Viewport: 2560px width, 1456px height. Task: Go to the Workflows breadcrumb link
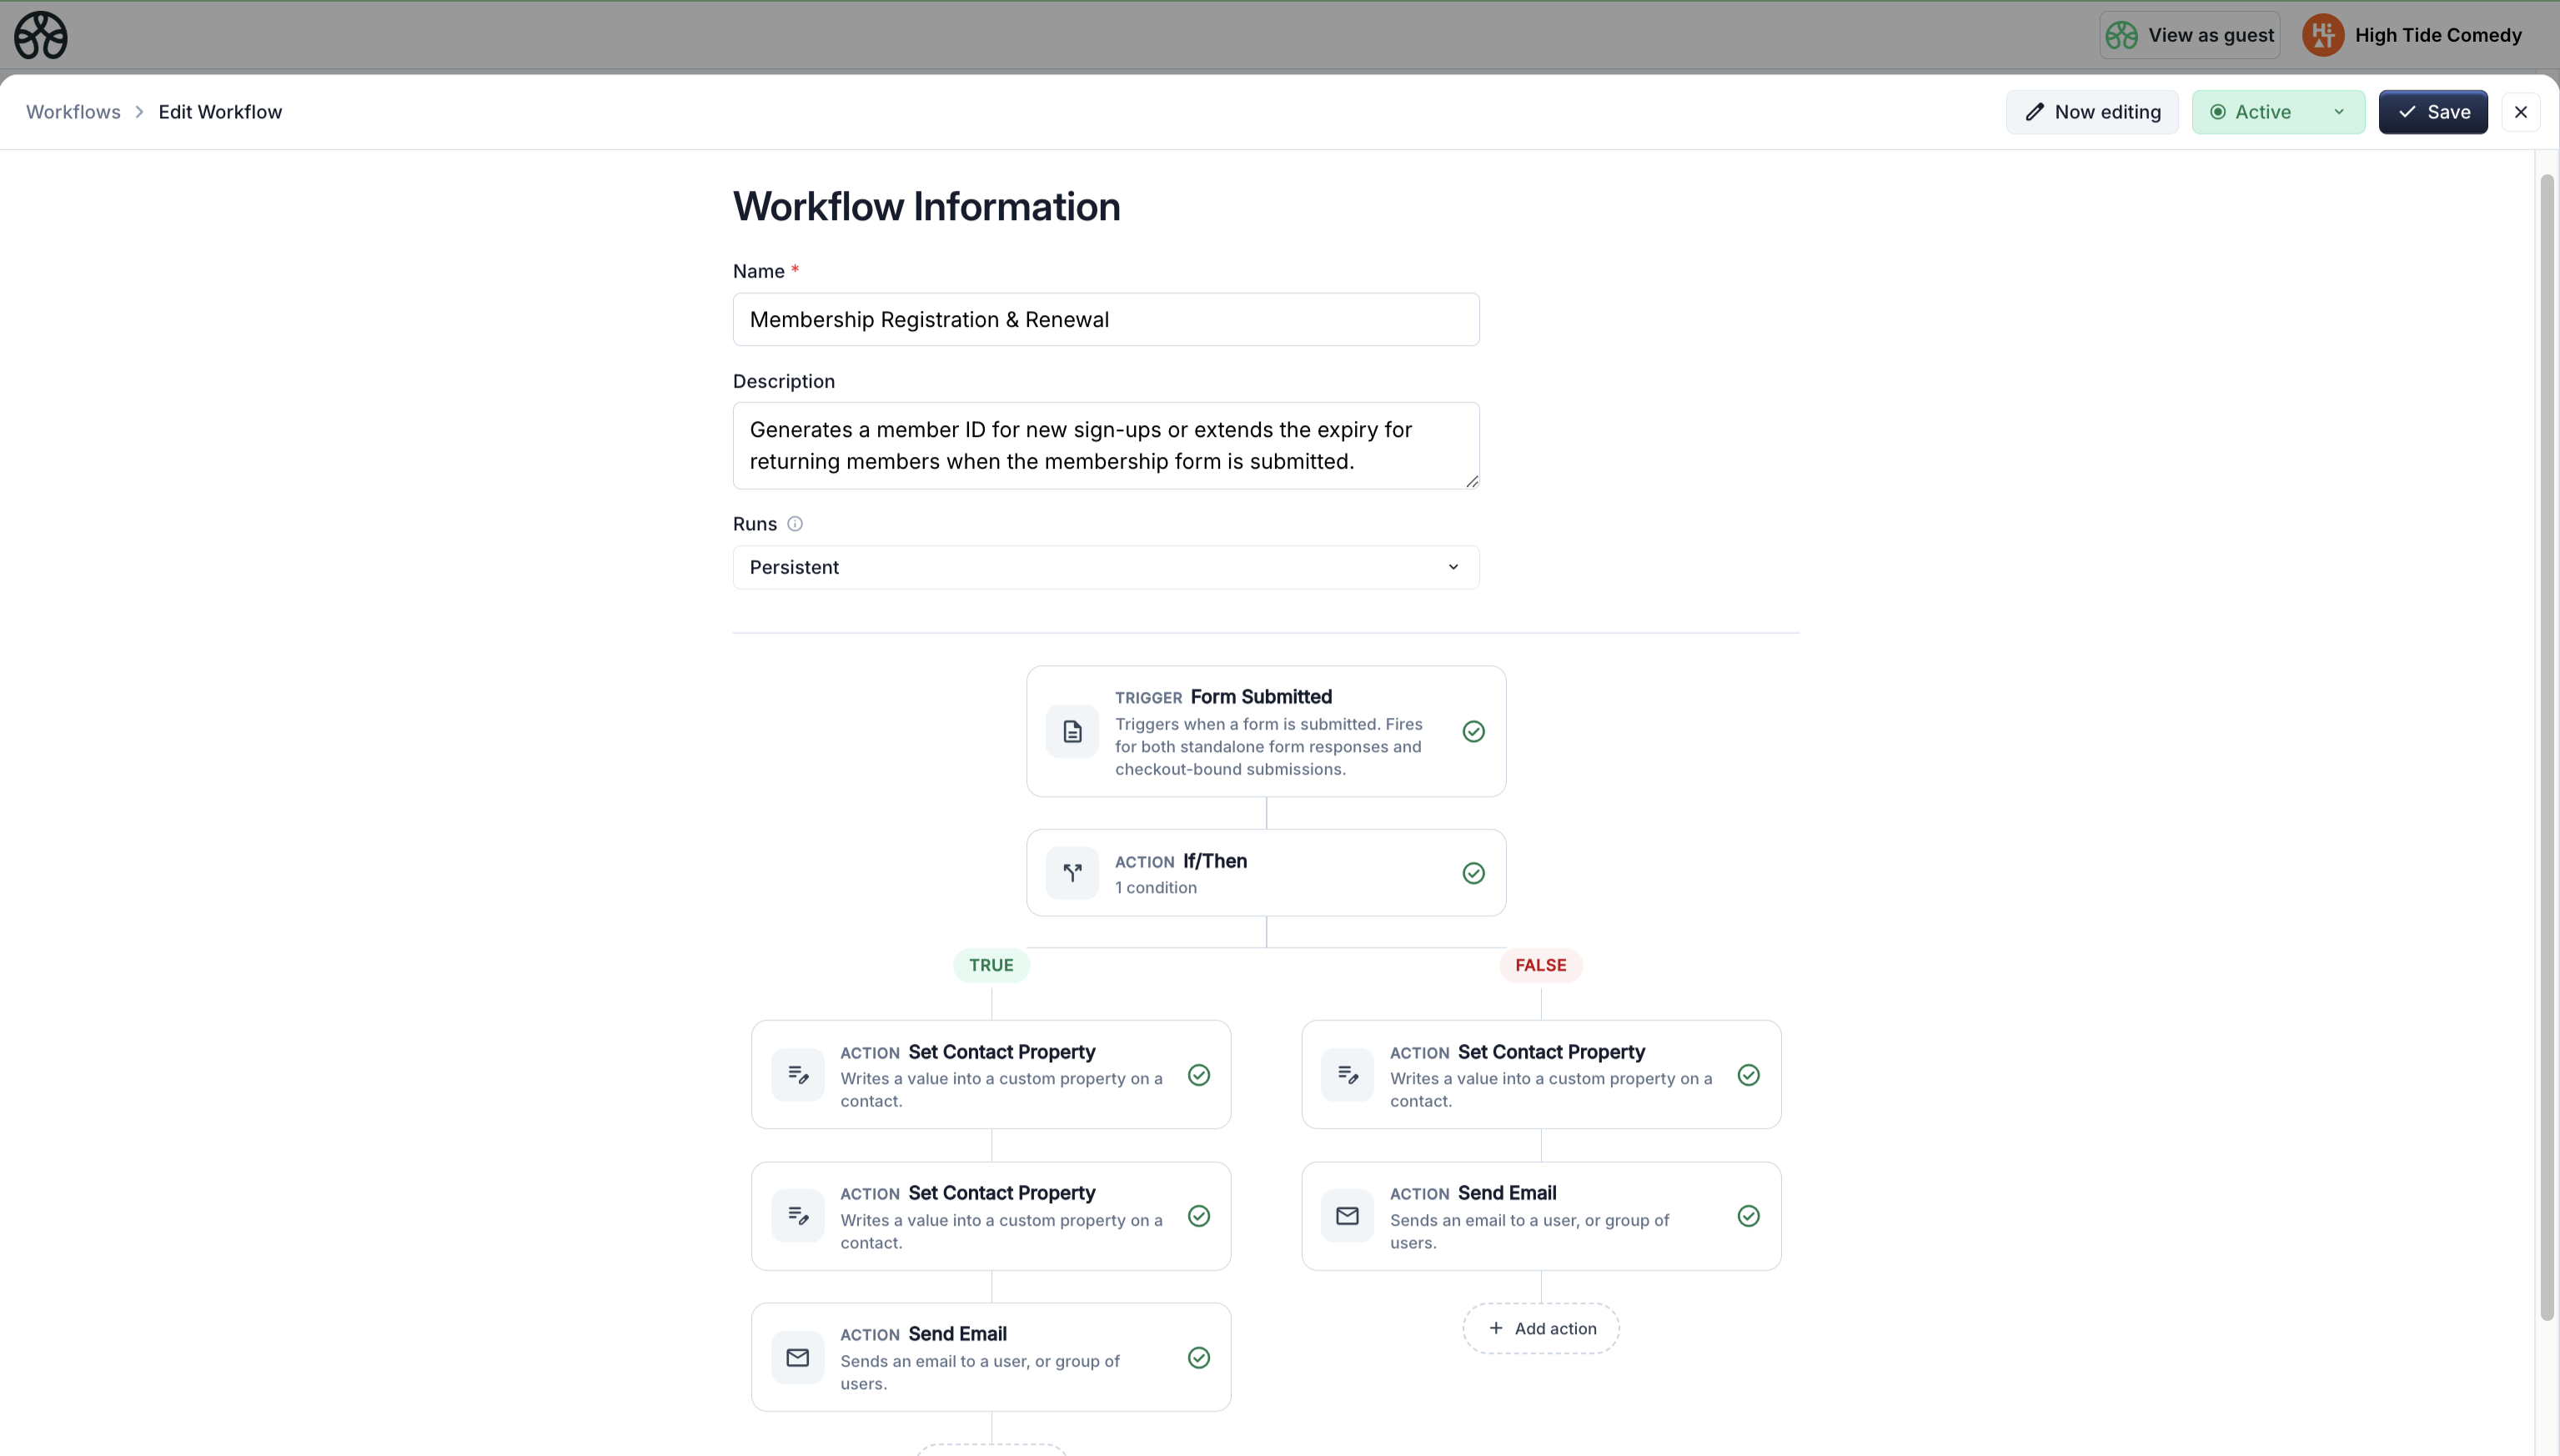[73, 112]
